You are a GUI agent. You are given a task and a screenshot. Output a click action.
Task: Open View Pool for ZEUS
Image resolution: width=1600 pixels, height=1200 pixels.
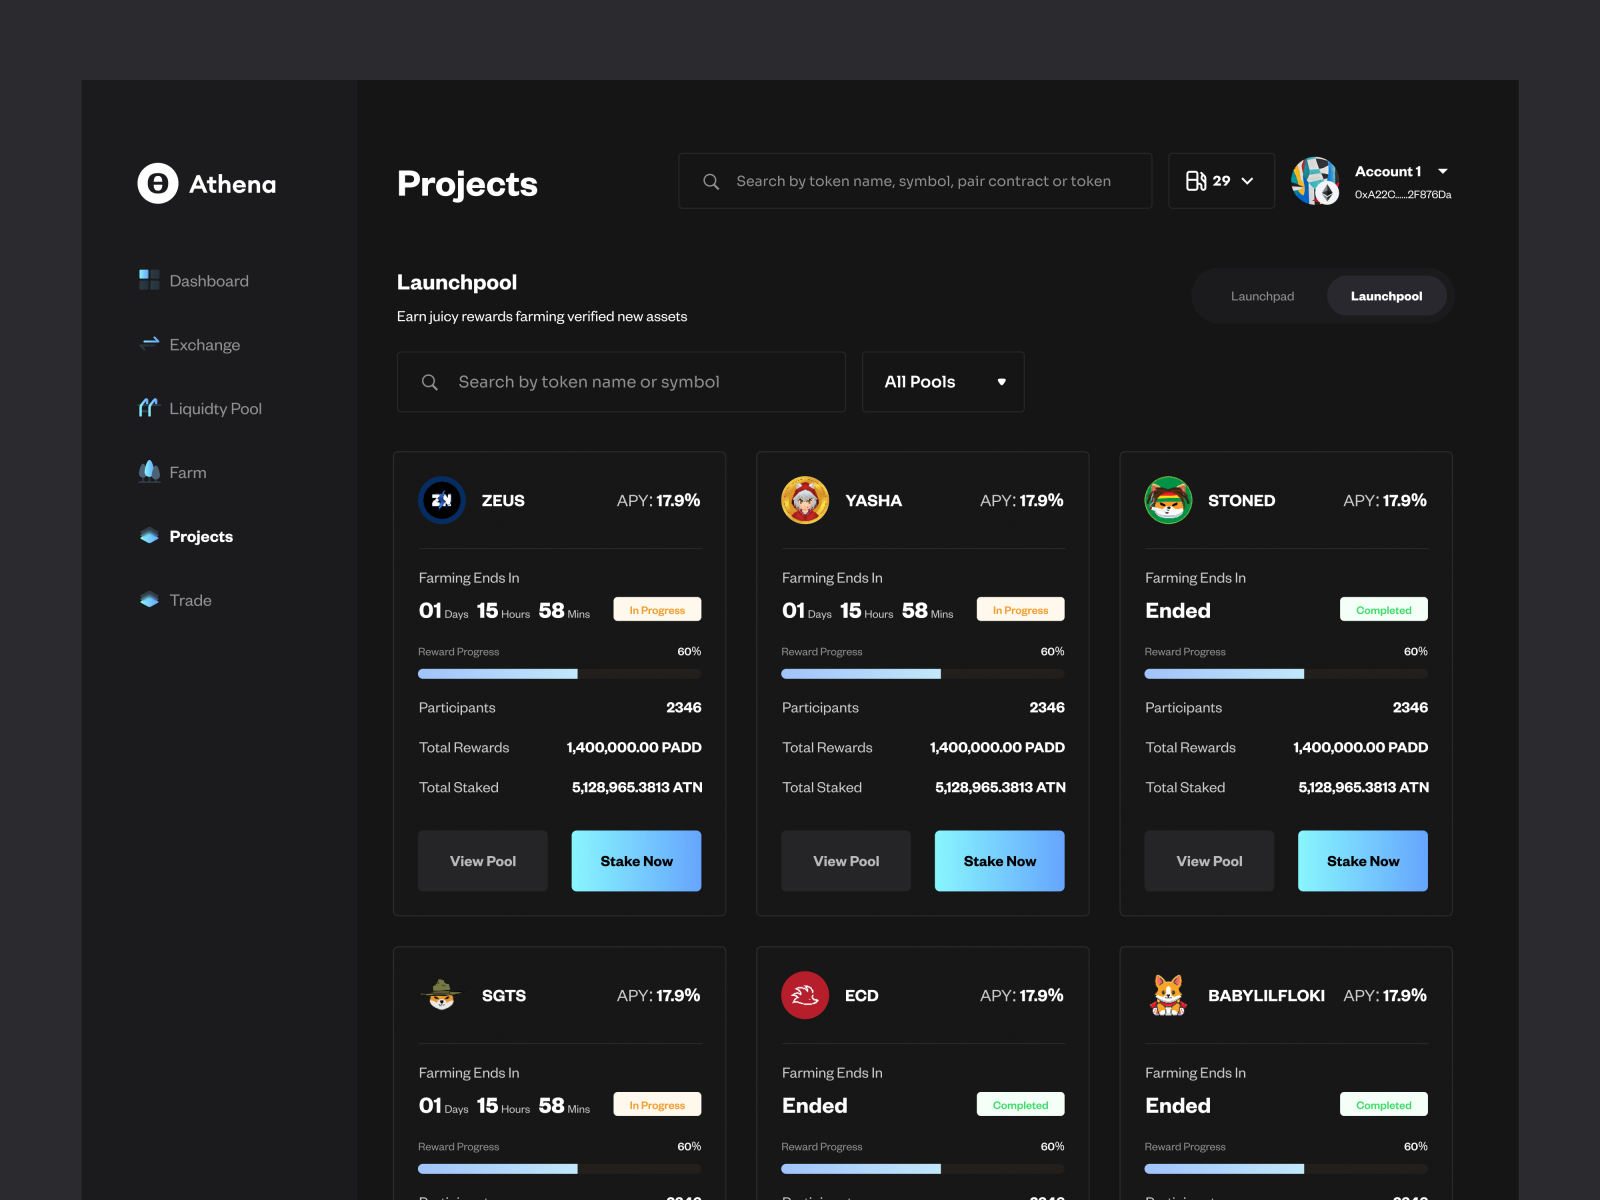482,860
